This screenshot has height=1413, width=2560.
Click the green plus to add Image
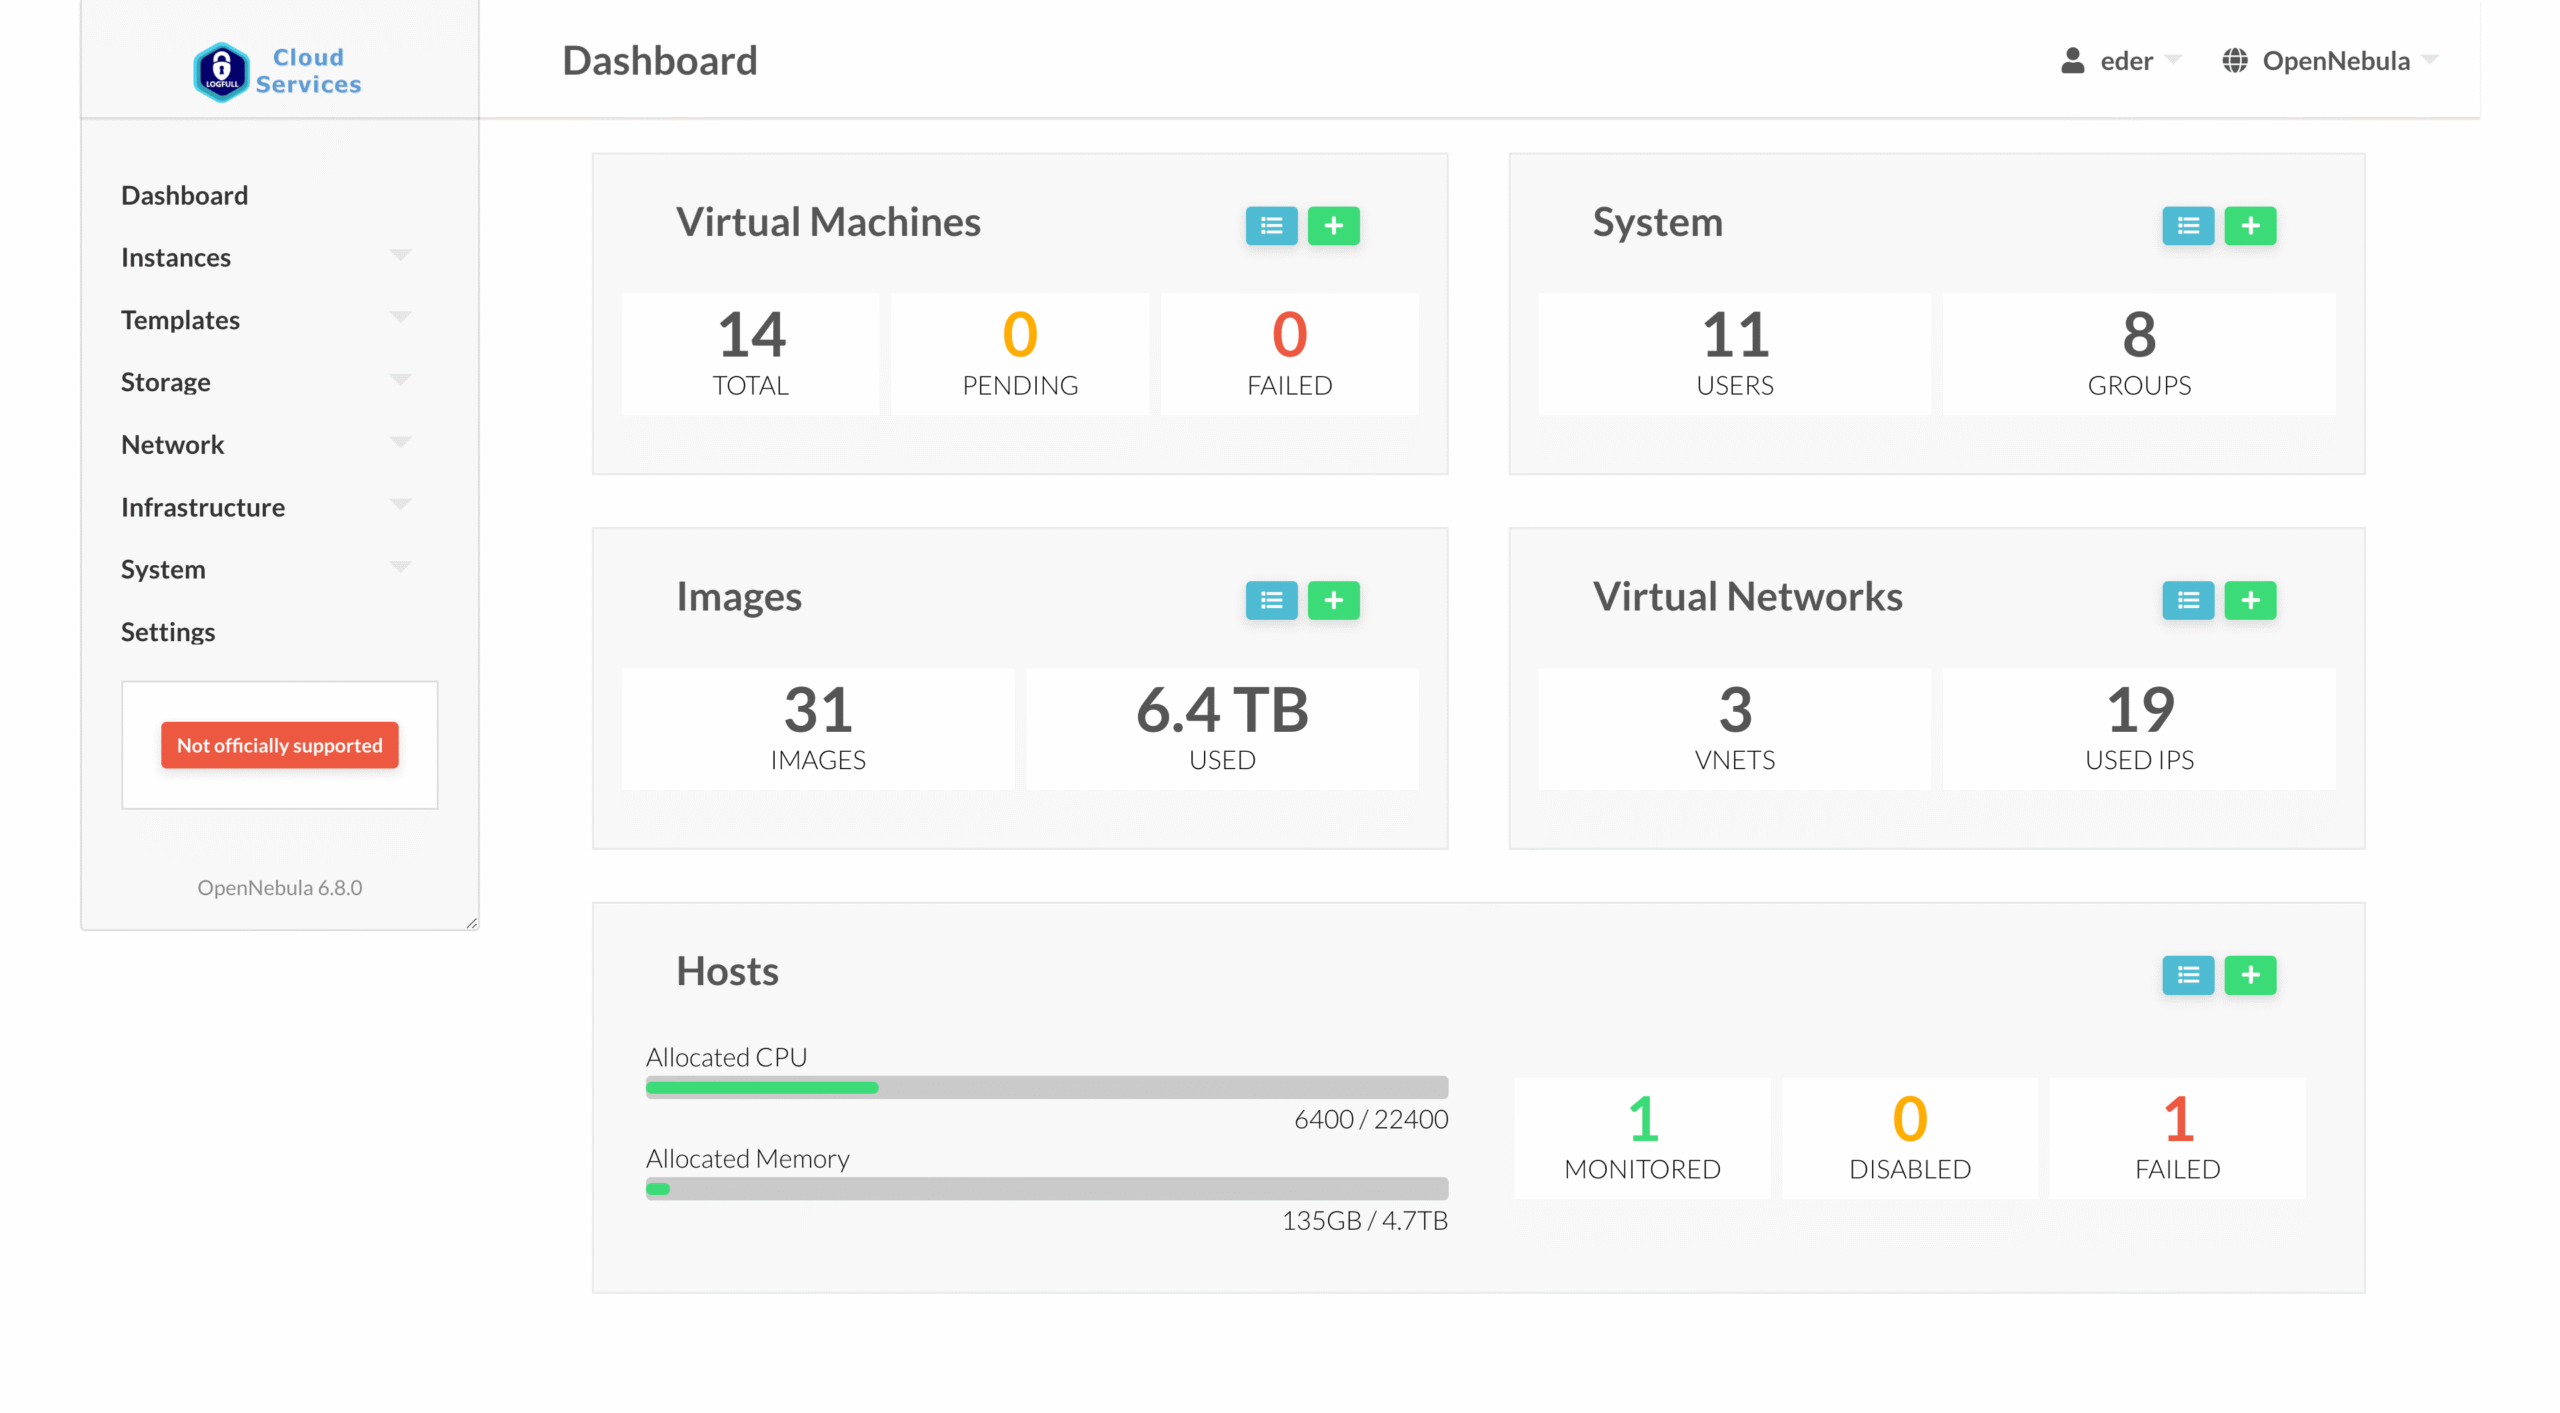[1333, 600]
